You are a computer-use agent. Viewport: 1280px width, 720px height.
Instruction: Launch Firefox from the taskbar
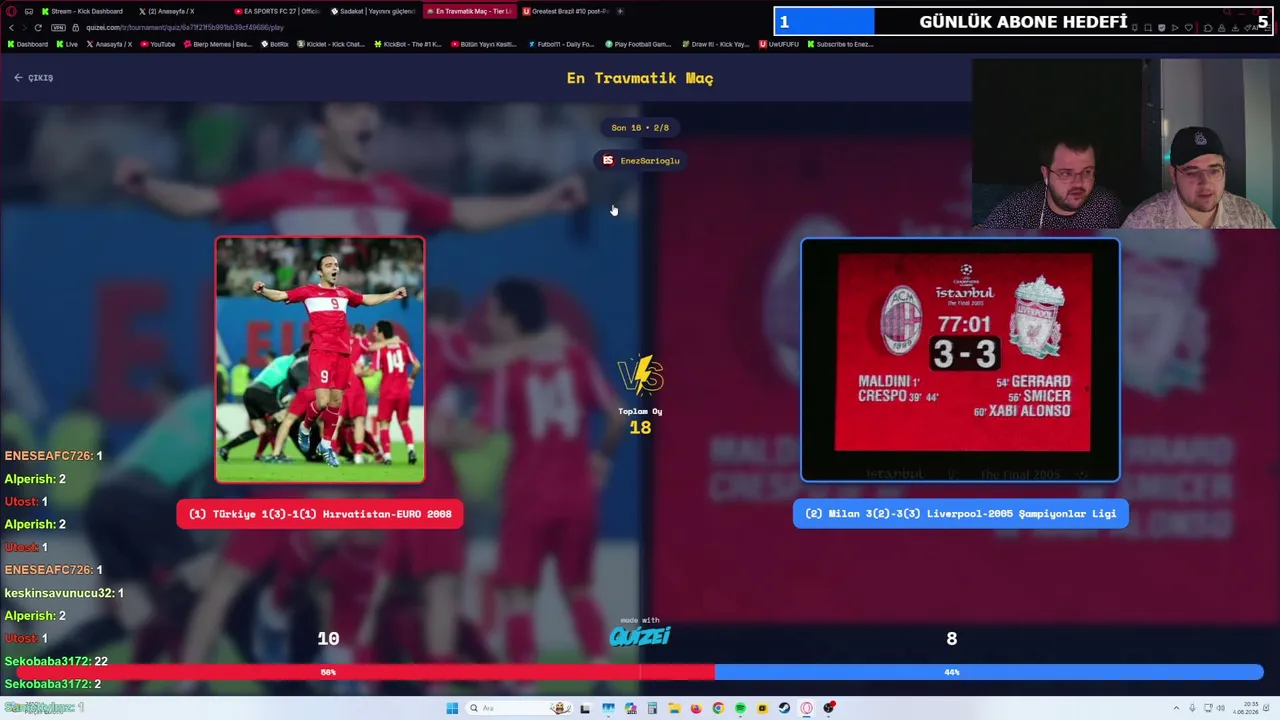[x=696, y=708]
